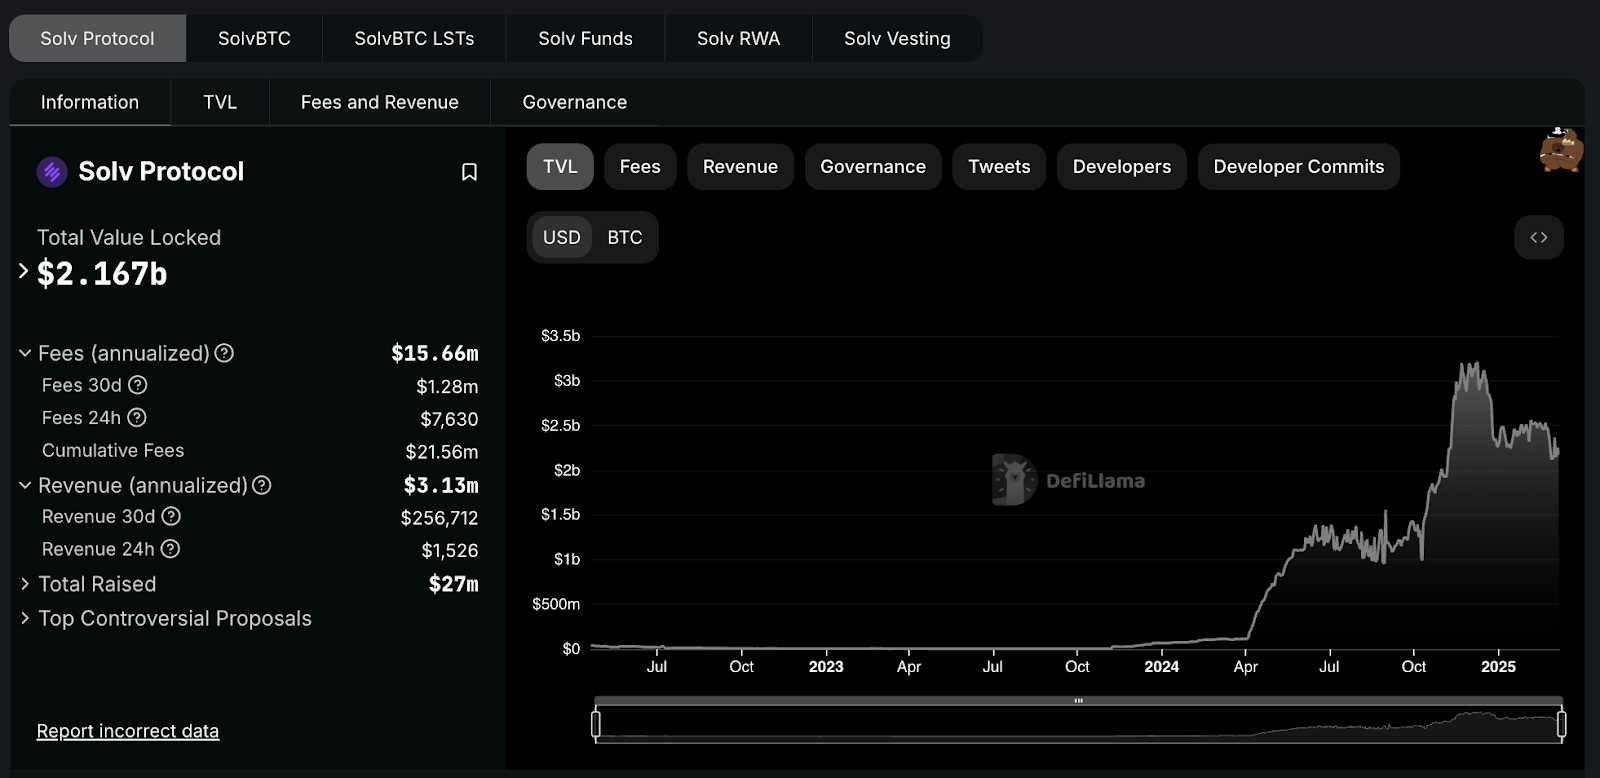Screen dimensions: 1600x778
Task: Click the 2024 label on chart axis
Action: [1161, 667]
